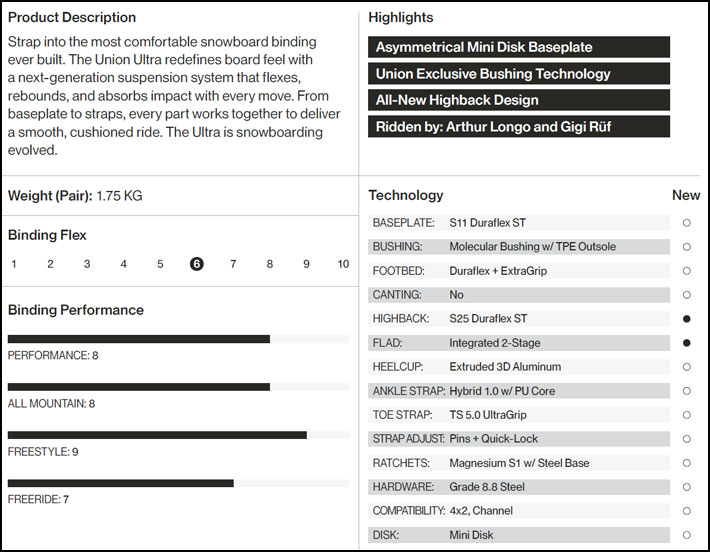710x552 pixels.
Task: Click the filled New dot beside FLAD
Action: [x=687, y=343]
